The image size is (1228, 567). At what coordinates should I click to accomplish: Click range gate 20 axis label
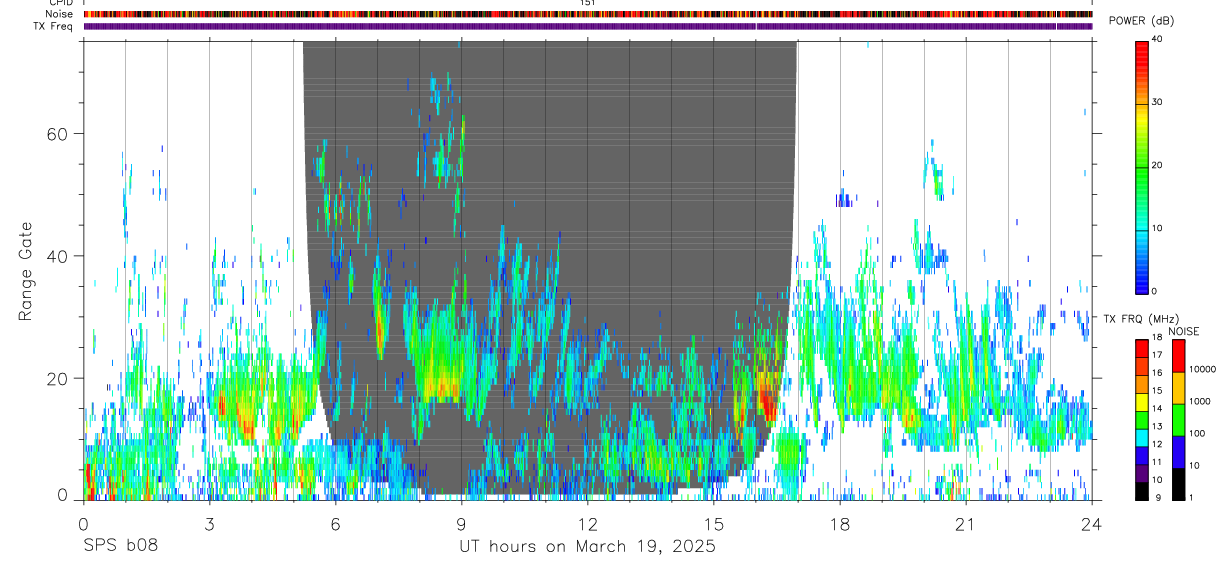click(56, 378)
